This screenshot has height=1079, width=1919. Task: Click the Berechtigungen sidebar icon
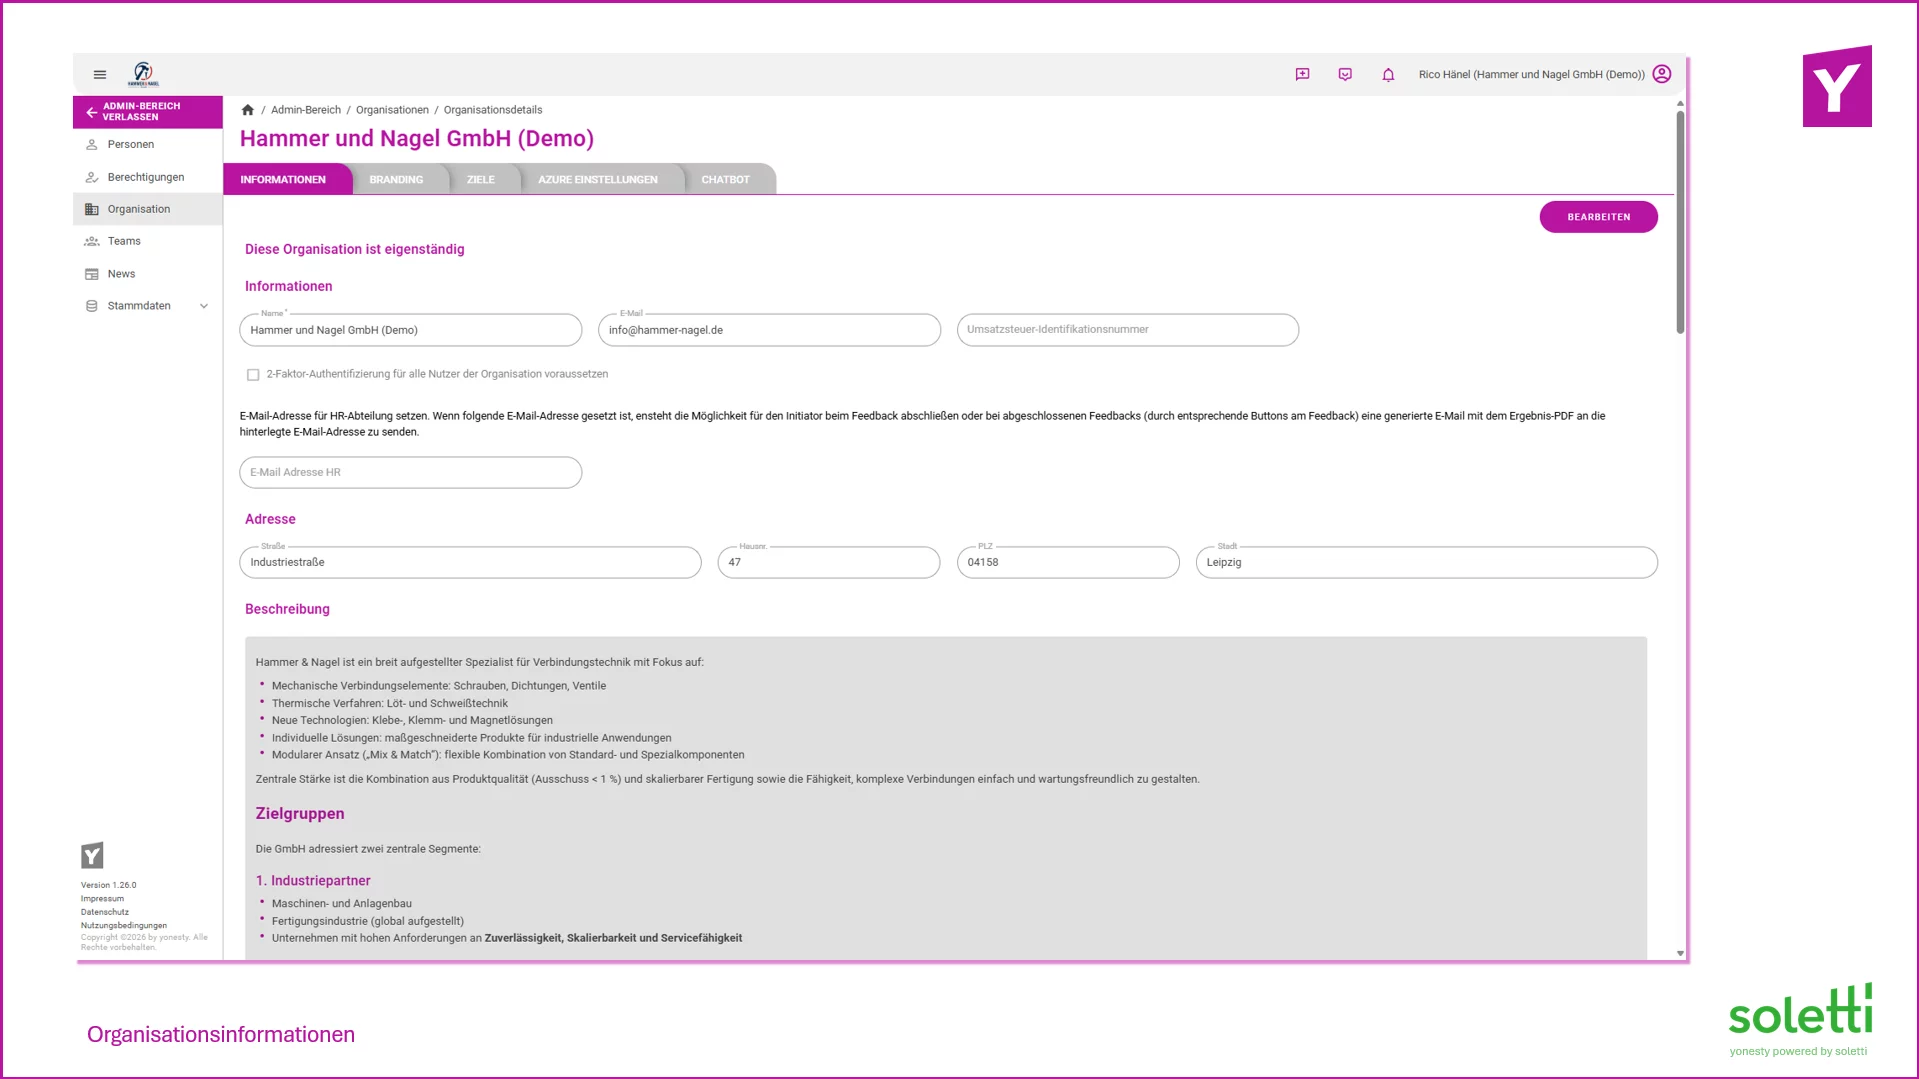pos(92,177)
